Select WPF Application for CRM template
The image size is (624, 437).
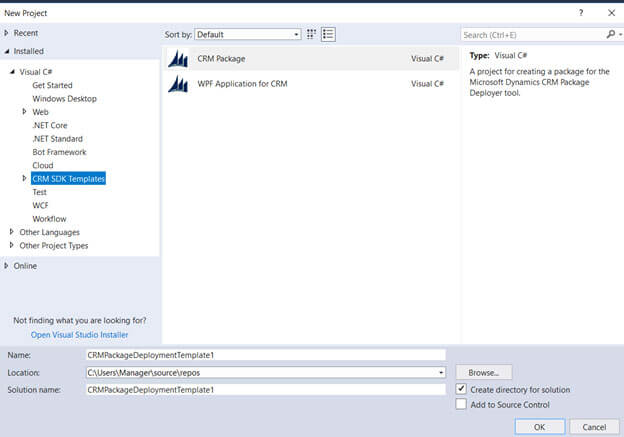[311, 84]
